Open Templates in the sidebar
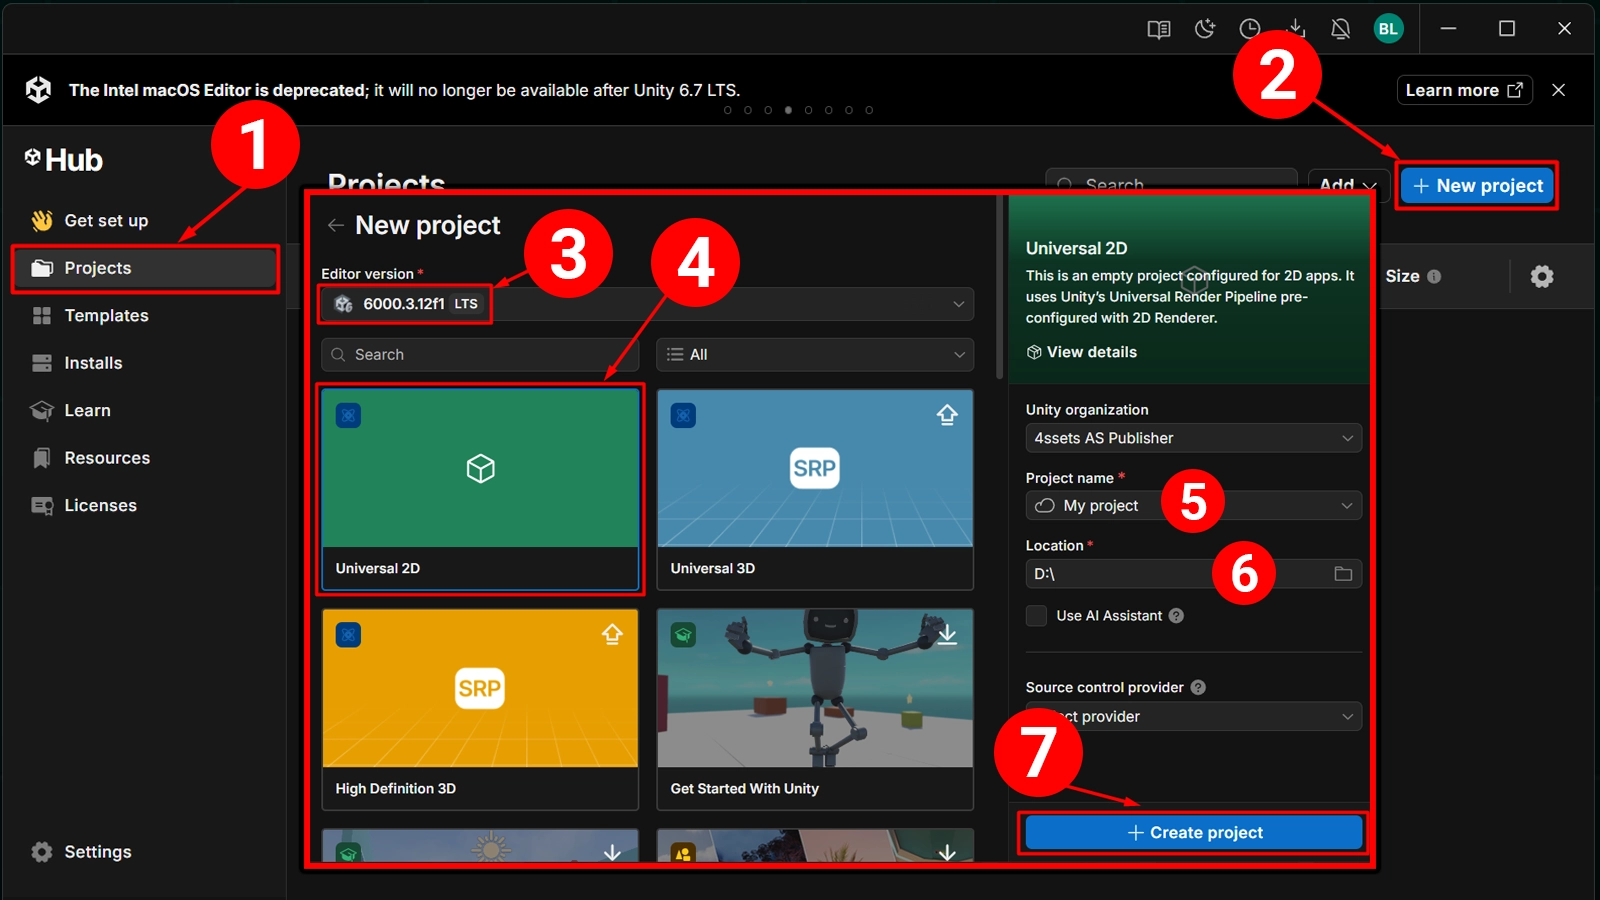The width and height of the screenshot is (1600, 900). coord(106,315)
